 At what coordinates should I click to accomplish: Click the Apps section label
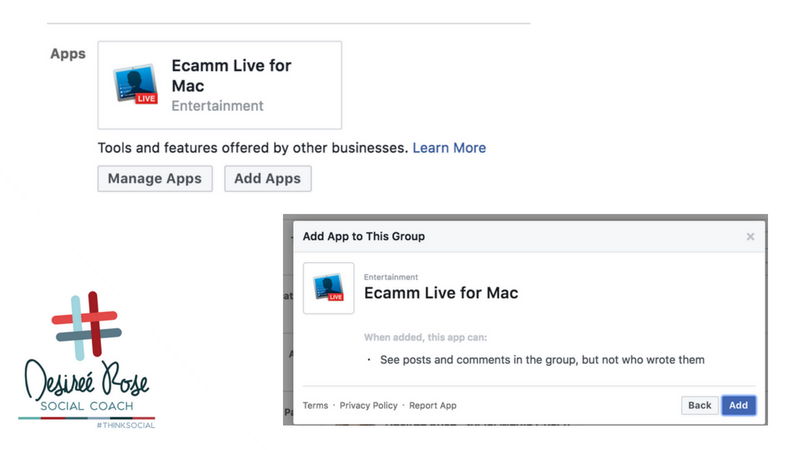coord(68,54)
